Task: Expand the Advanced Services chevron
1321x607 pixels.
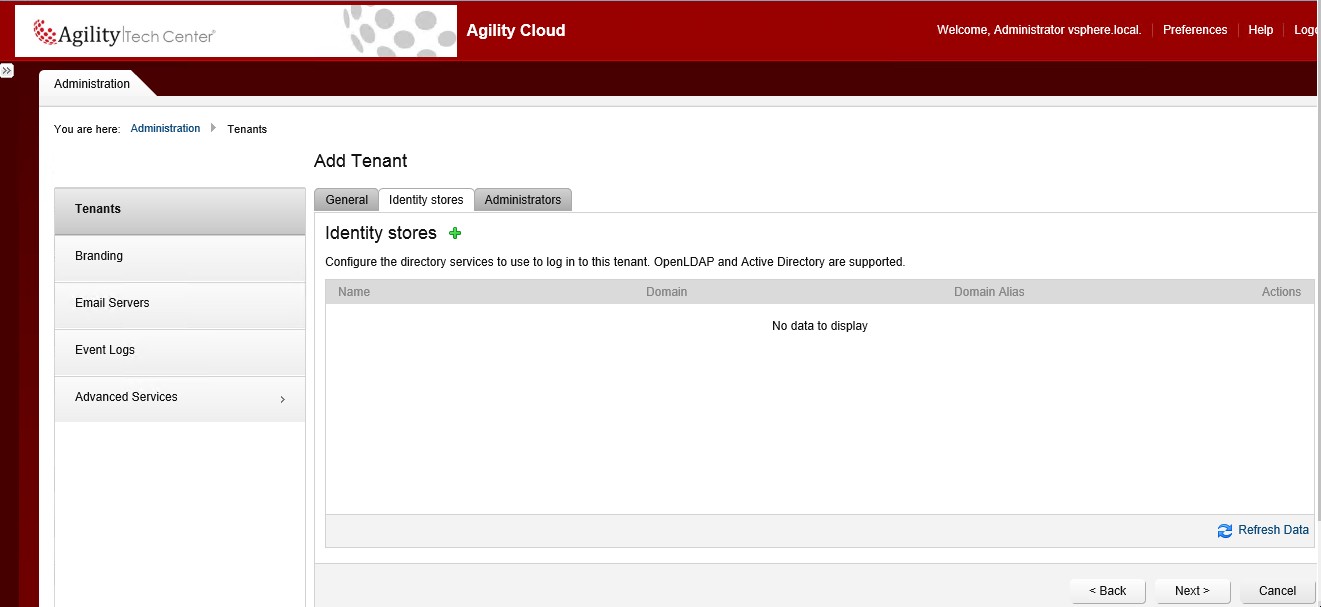Action: pyautogui.click(x=282, y=399)
